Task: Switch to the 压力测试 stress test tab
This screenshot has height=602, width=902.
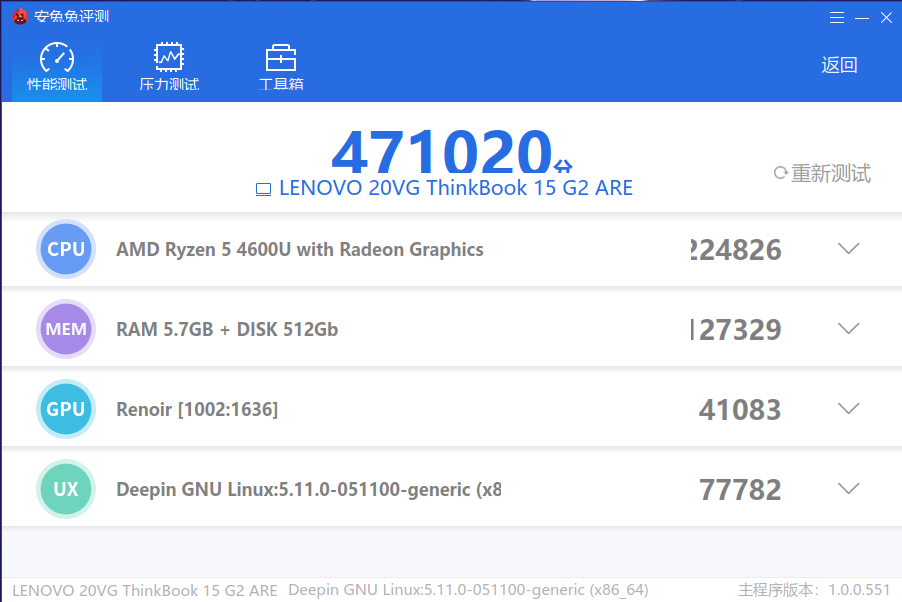Action: [x=169, y=67]
